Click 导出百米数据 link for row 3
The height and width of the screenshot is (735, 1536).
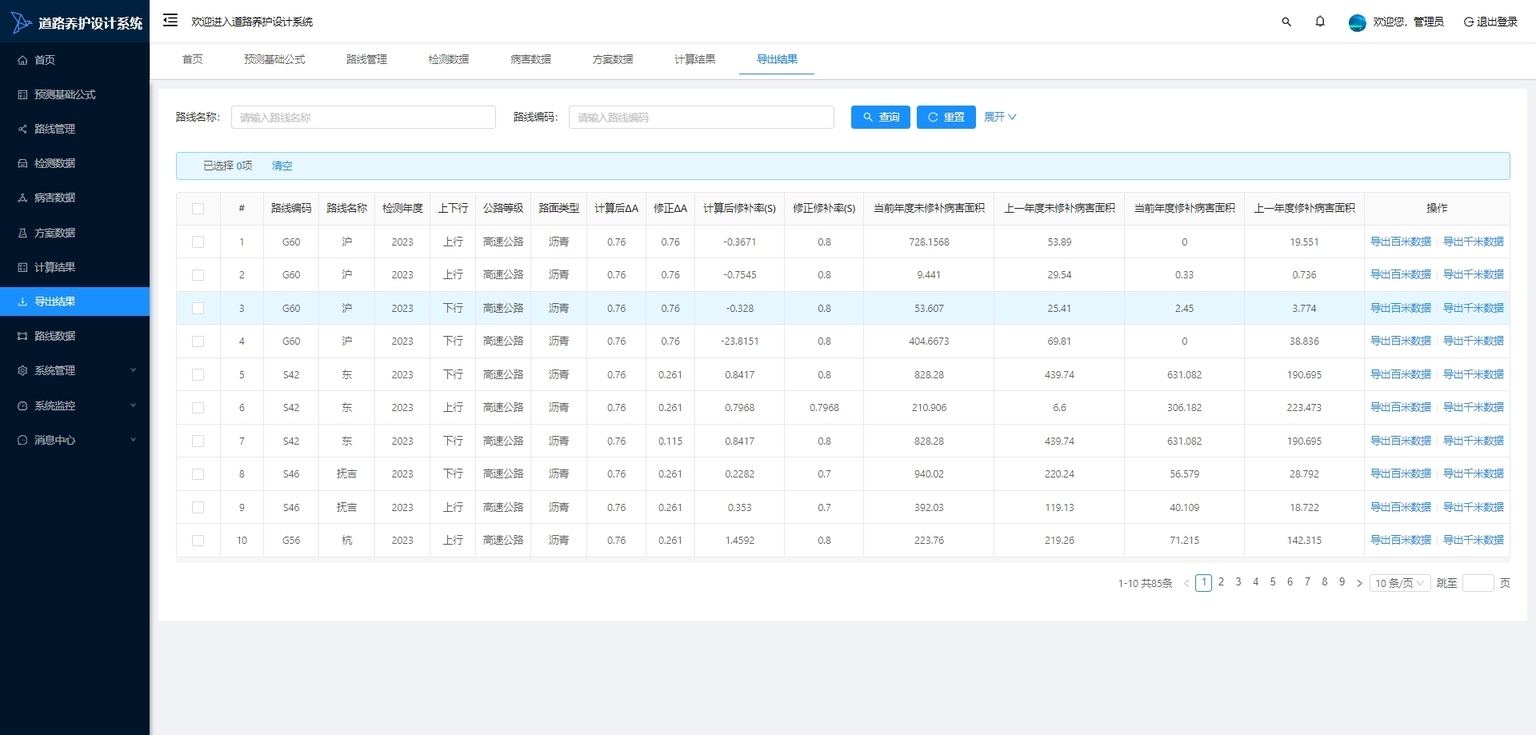1400,308
